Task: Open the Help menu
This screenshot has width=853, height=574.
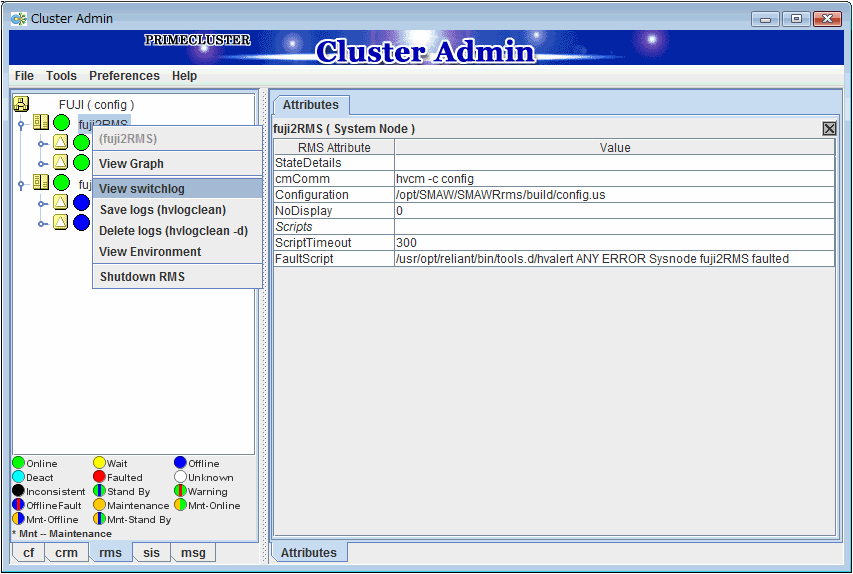Action: click(x=184, y=76)
